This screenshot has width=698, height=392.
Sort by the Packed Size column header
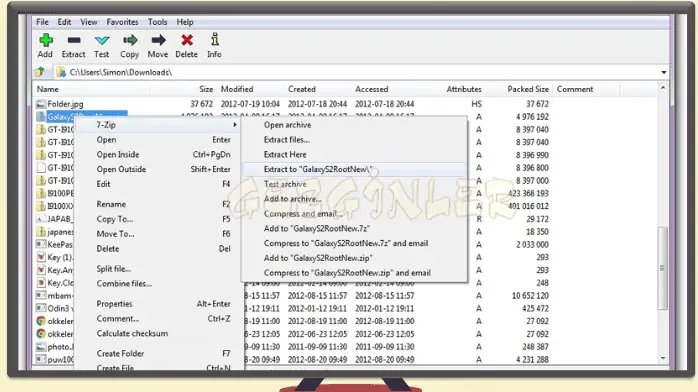[528, 89]
